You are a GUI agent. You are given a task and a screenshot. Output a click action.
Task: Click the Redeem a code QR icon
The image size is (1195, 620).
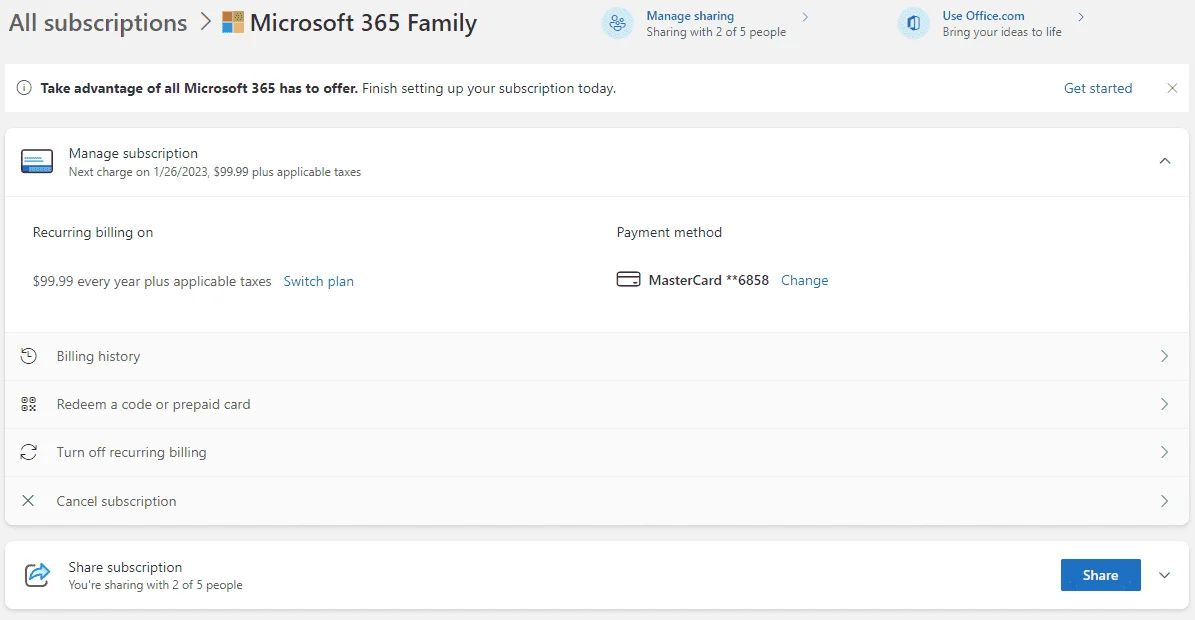coord(28,404)
